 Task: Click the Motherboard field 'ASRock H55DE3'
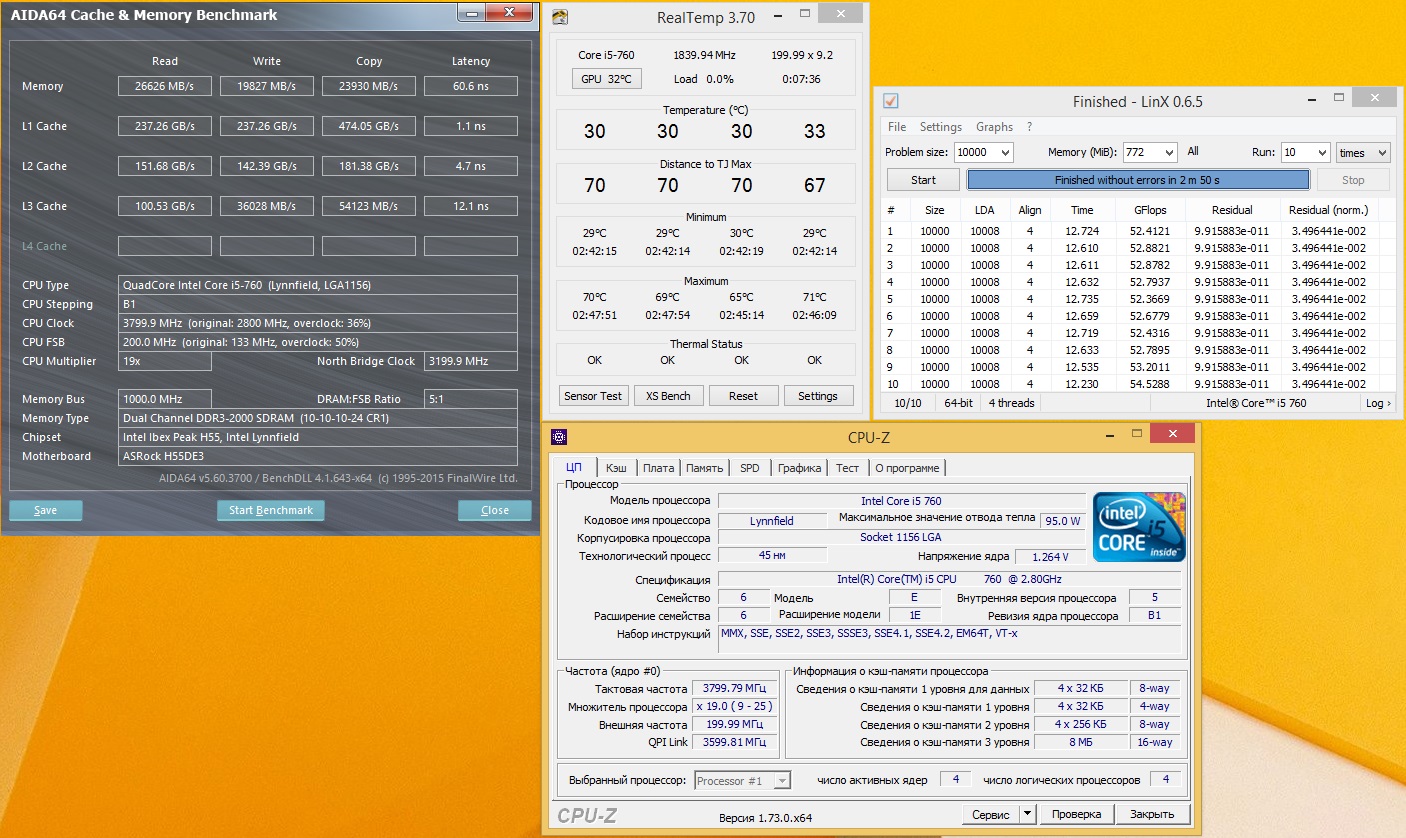click(318, 456)
